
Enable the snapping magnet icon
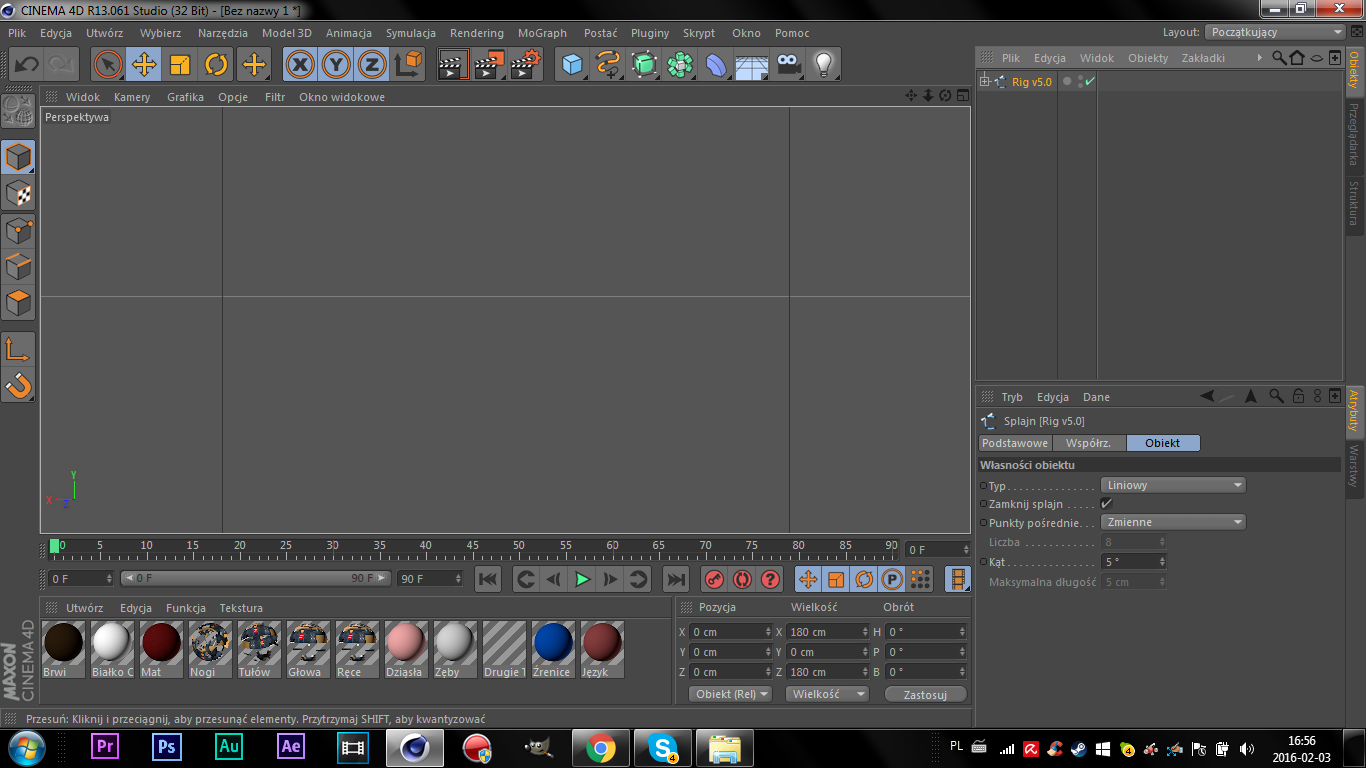(x=18, y=384)
